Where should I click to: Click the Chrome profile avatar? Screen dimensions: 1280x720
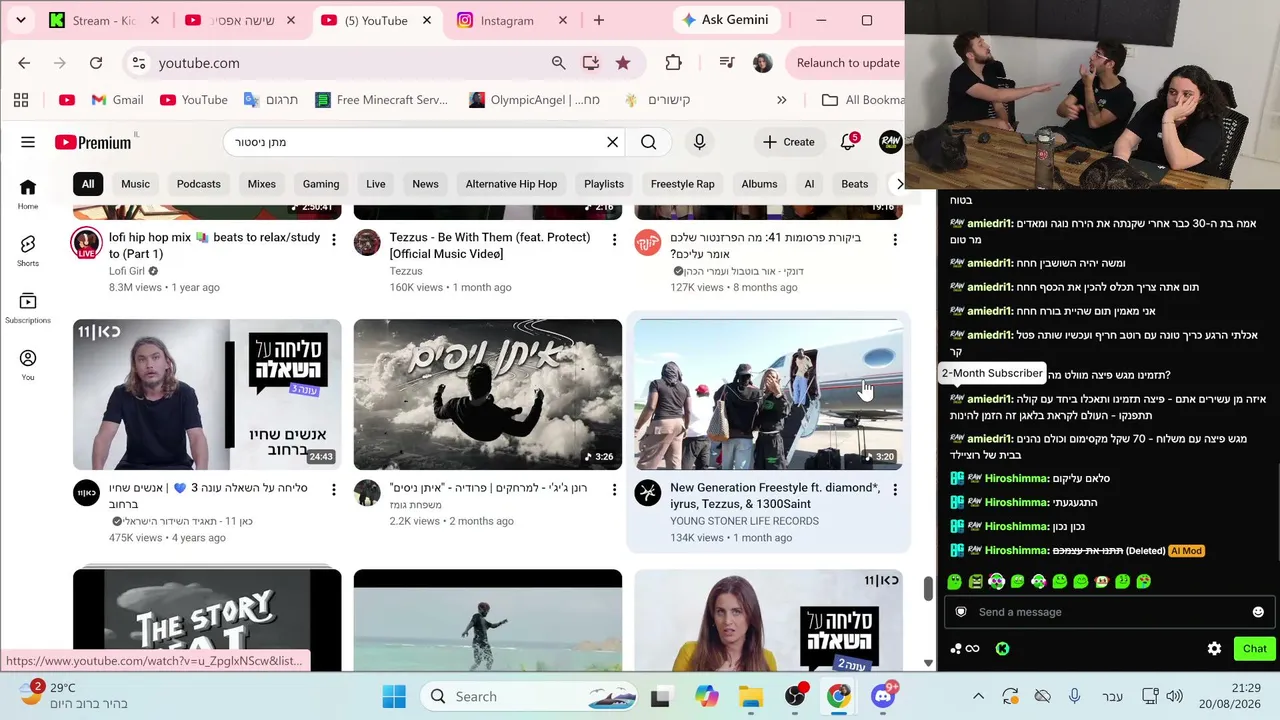[x=763, y=63]
